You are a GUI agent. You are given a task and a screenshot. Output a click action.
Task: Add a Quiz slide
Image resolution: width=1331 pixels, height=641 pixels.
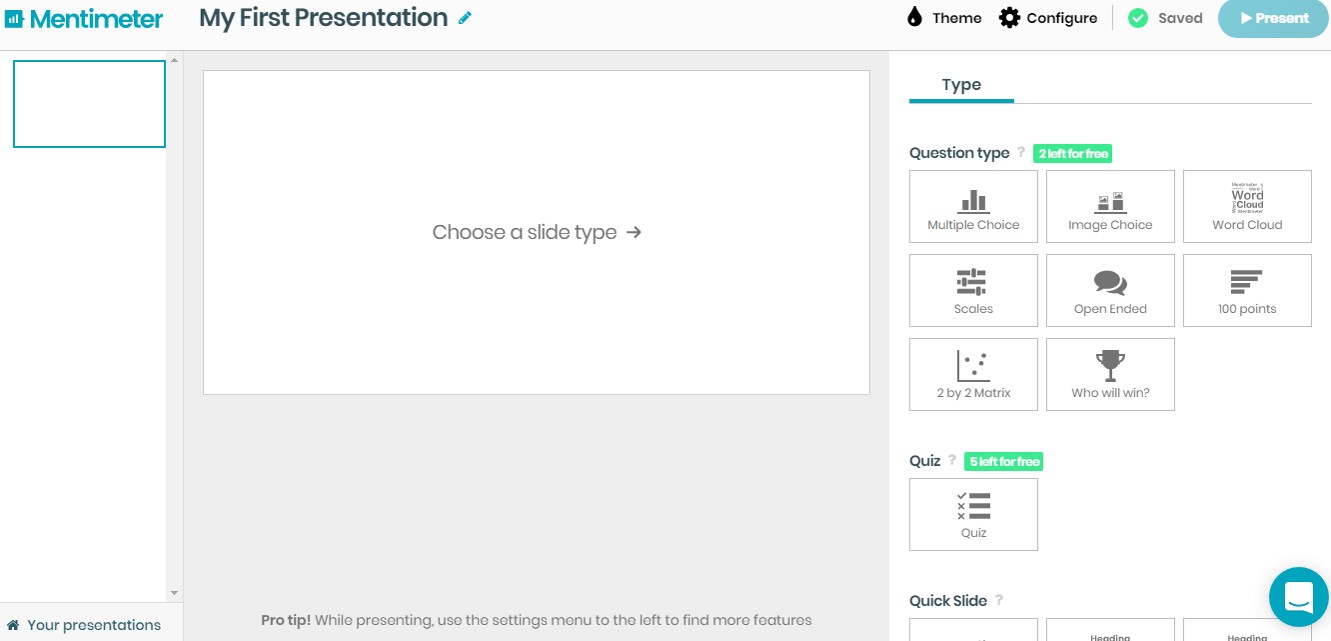(973, 515)
